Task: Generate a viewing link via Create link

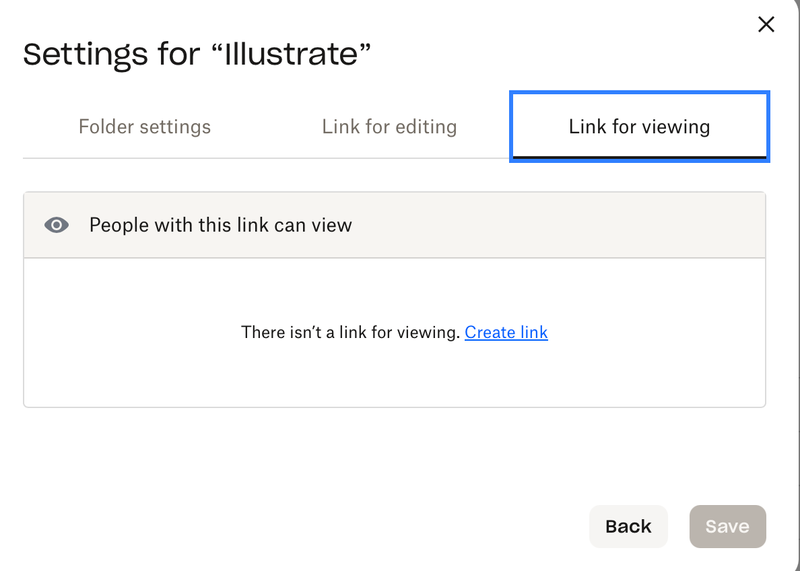Action: click(x=506, y=332)
